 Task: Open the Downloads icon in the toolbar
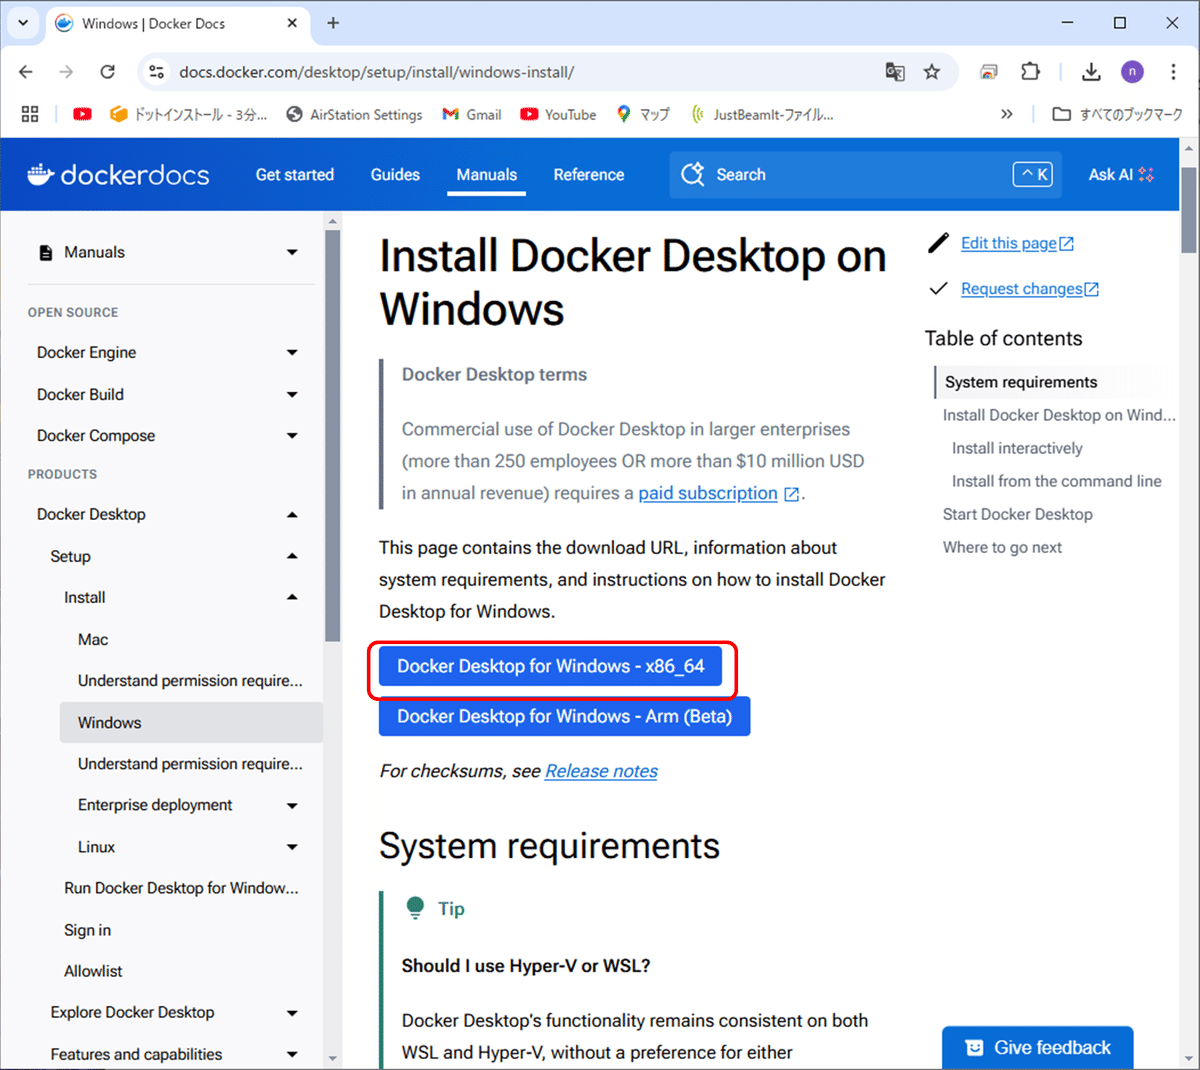pyautogui.click(x=1091, y=72)
